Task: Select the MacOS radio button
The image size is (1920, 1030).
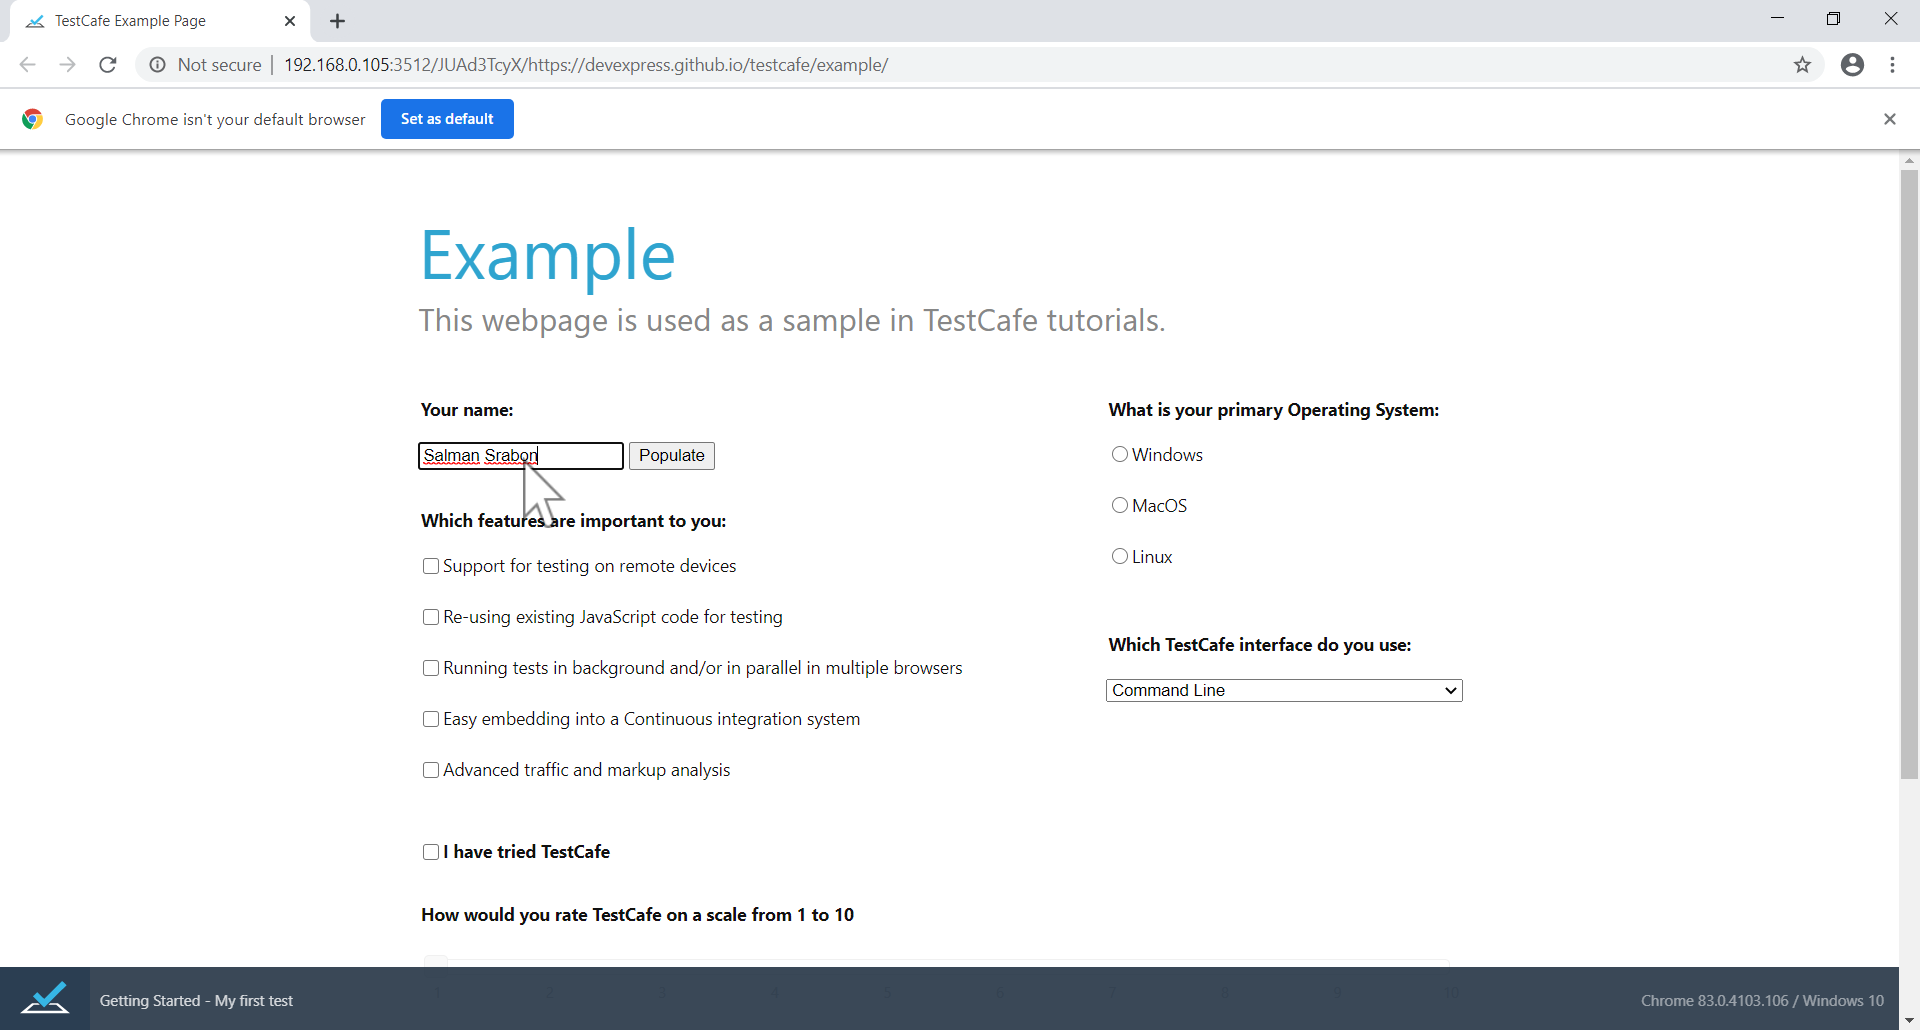Action: click(x=1120, y=505)
